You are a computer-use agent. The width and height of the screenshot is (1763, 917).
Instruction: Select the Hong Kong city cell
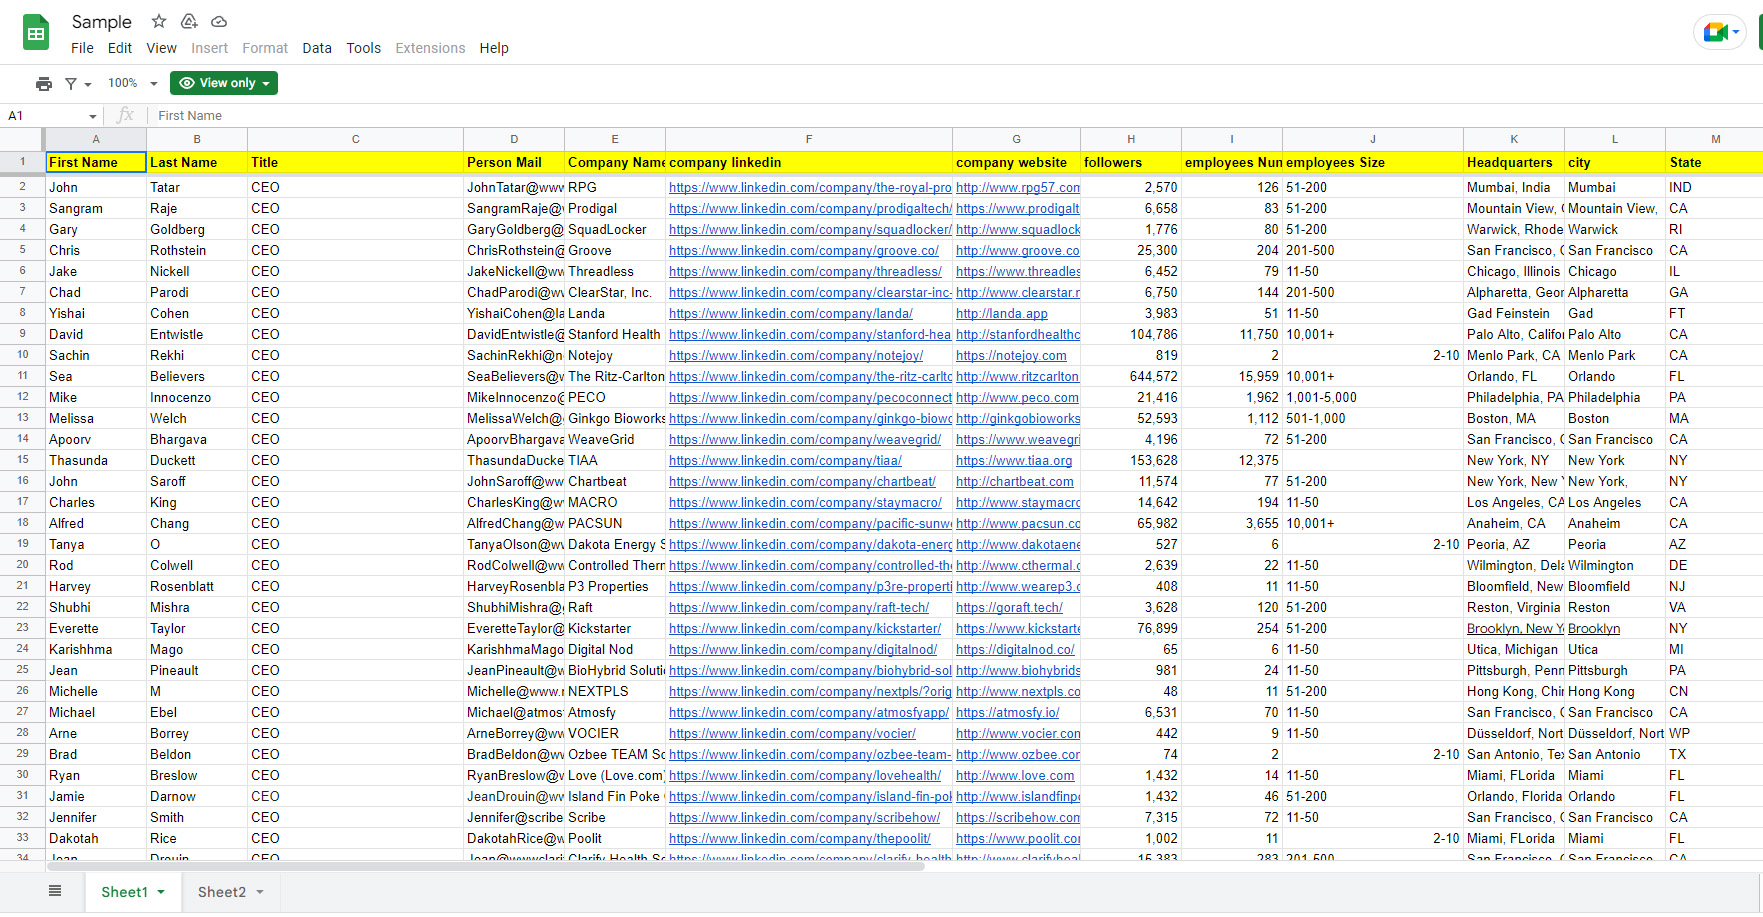[1615, 691]
